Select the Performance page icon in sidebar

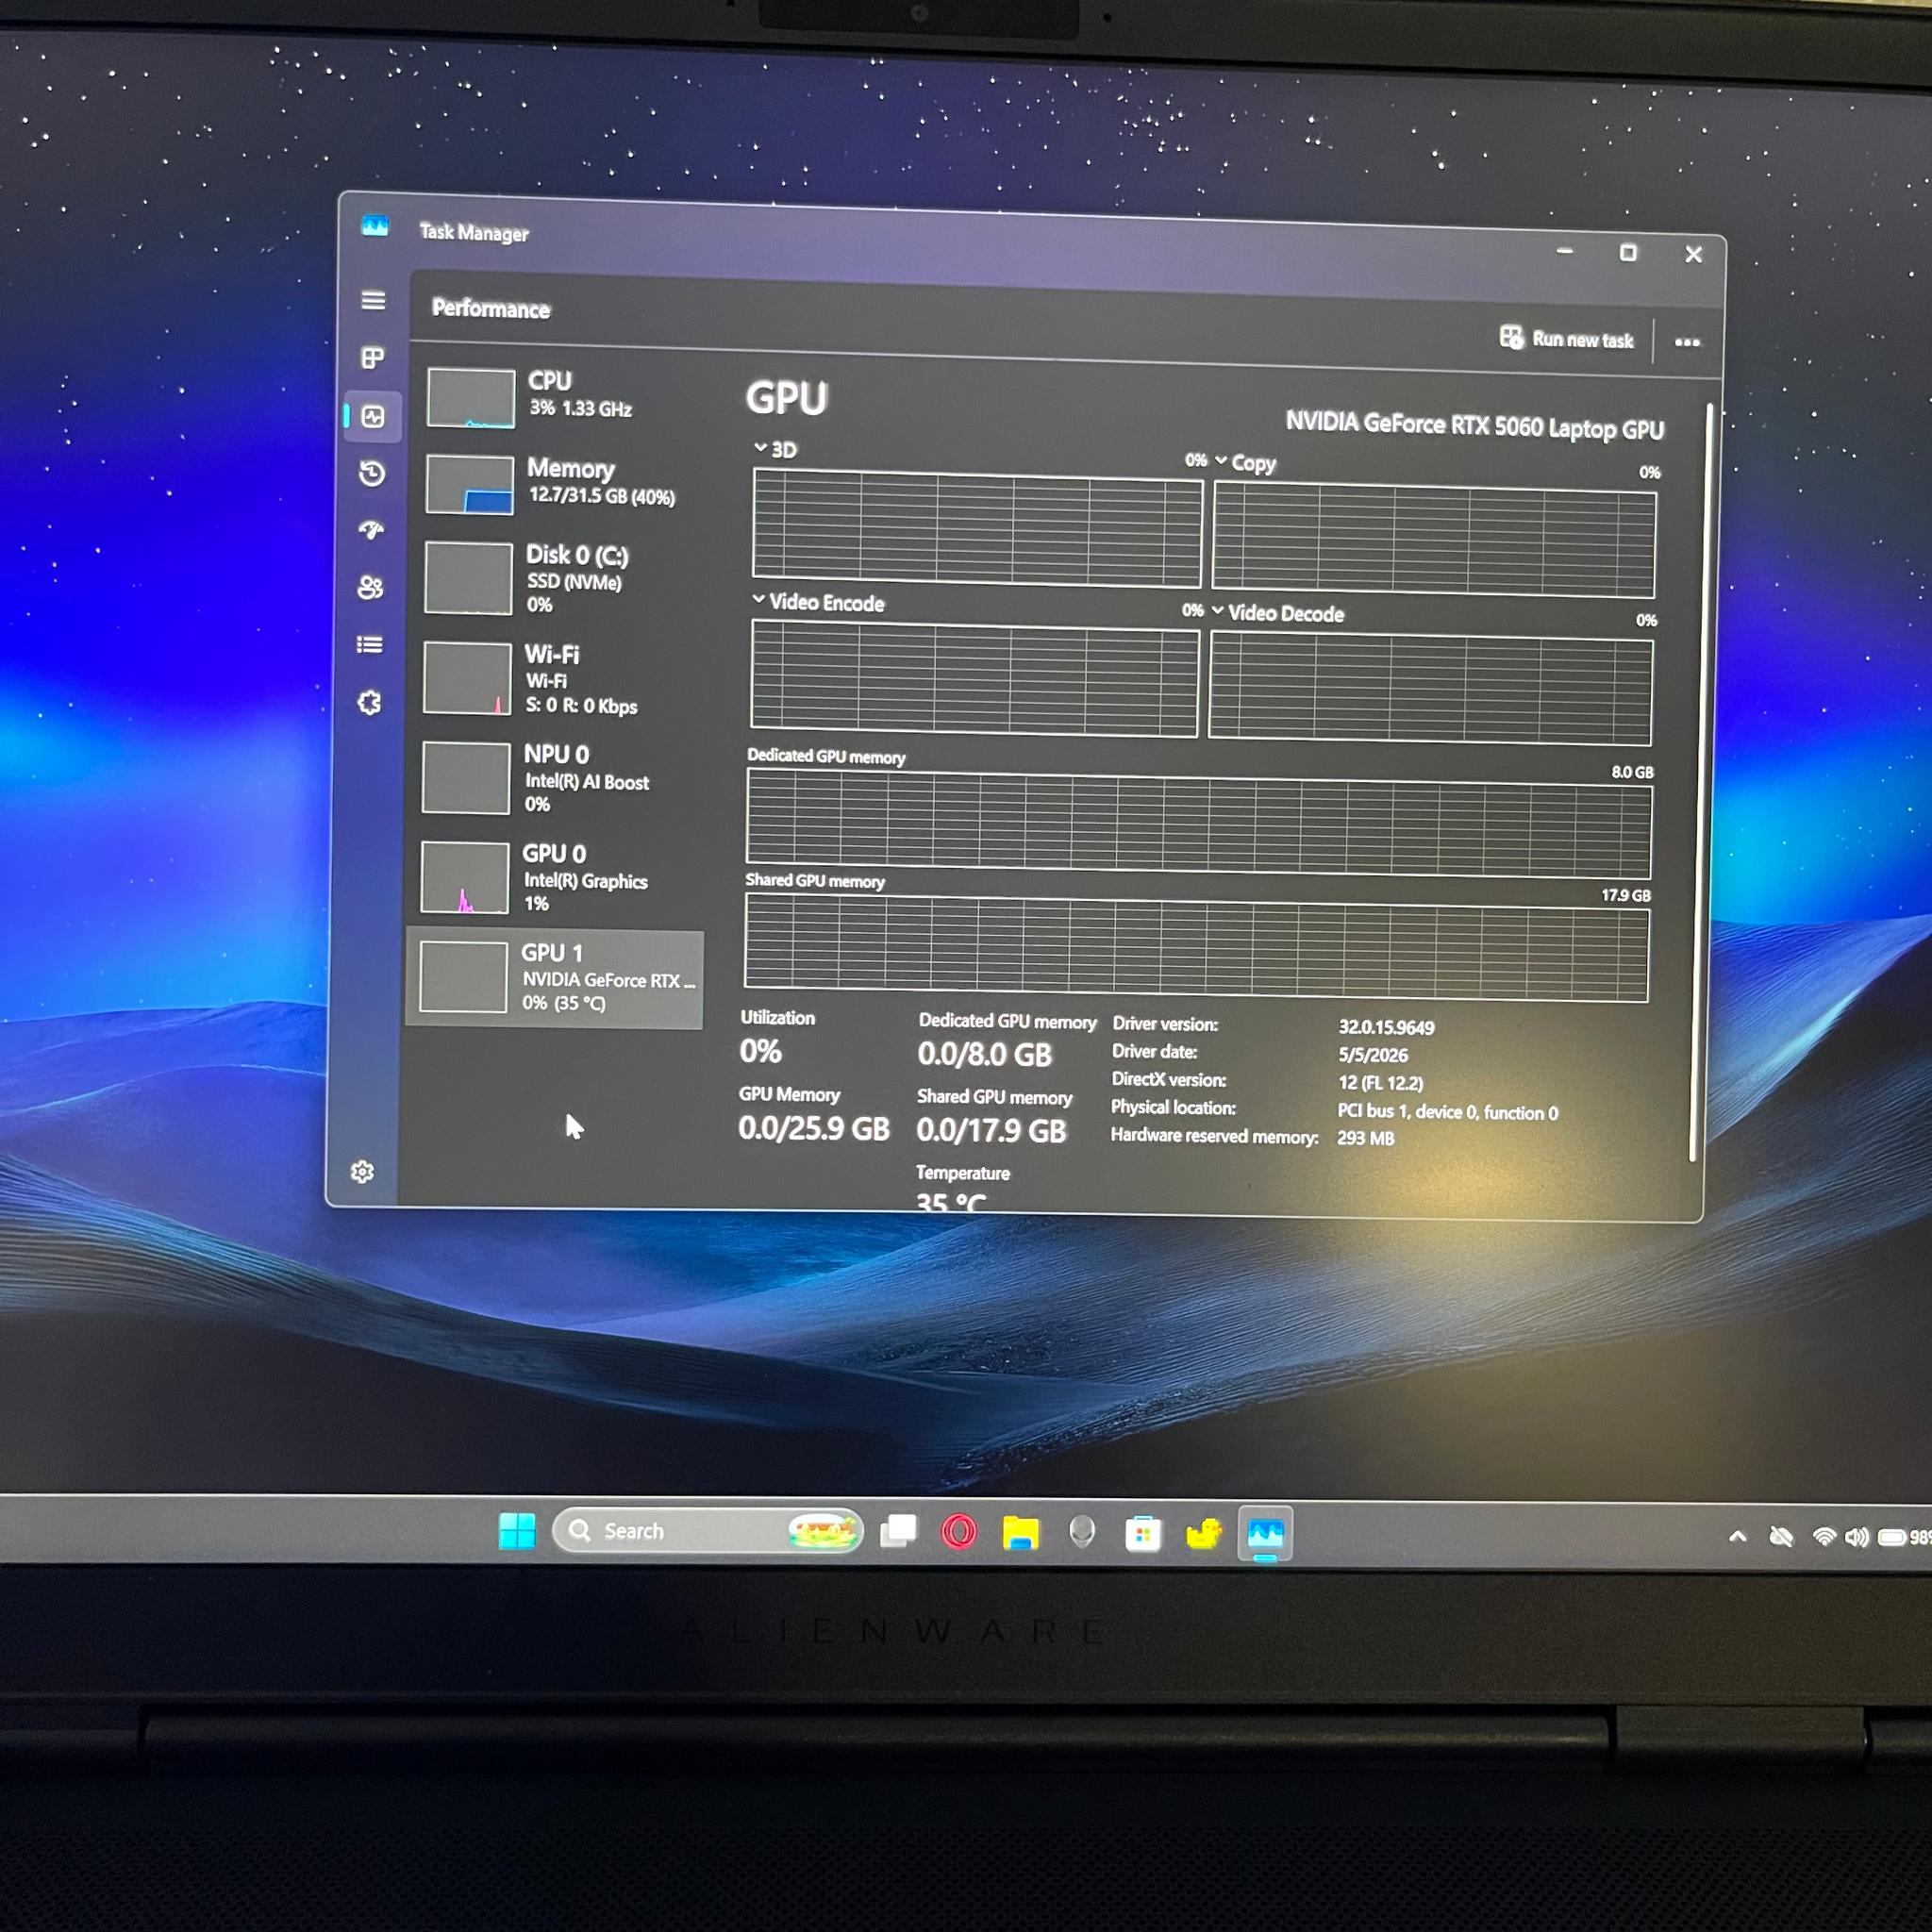(373, 416)
